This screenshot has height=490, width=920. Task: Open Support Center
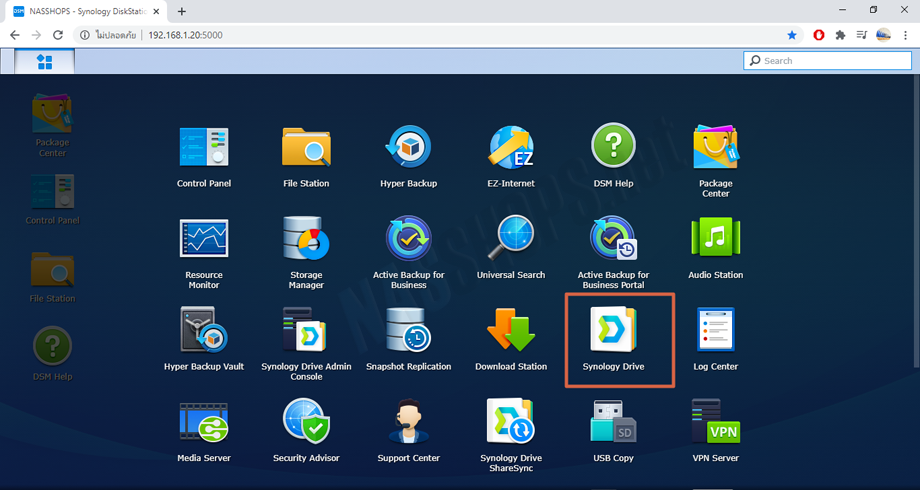click(x=408, y=431)
